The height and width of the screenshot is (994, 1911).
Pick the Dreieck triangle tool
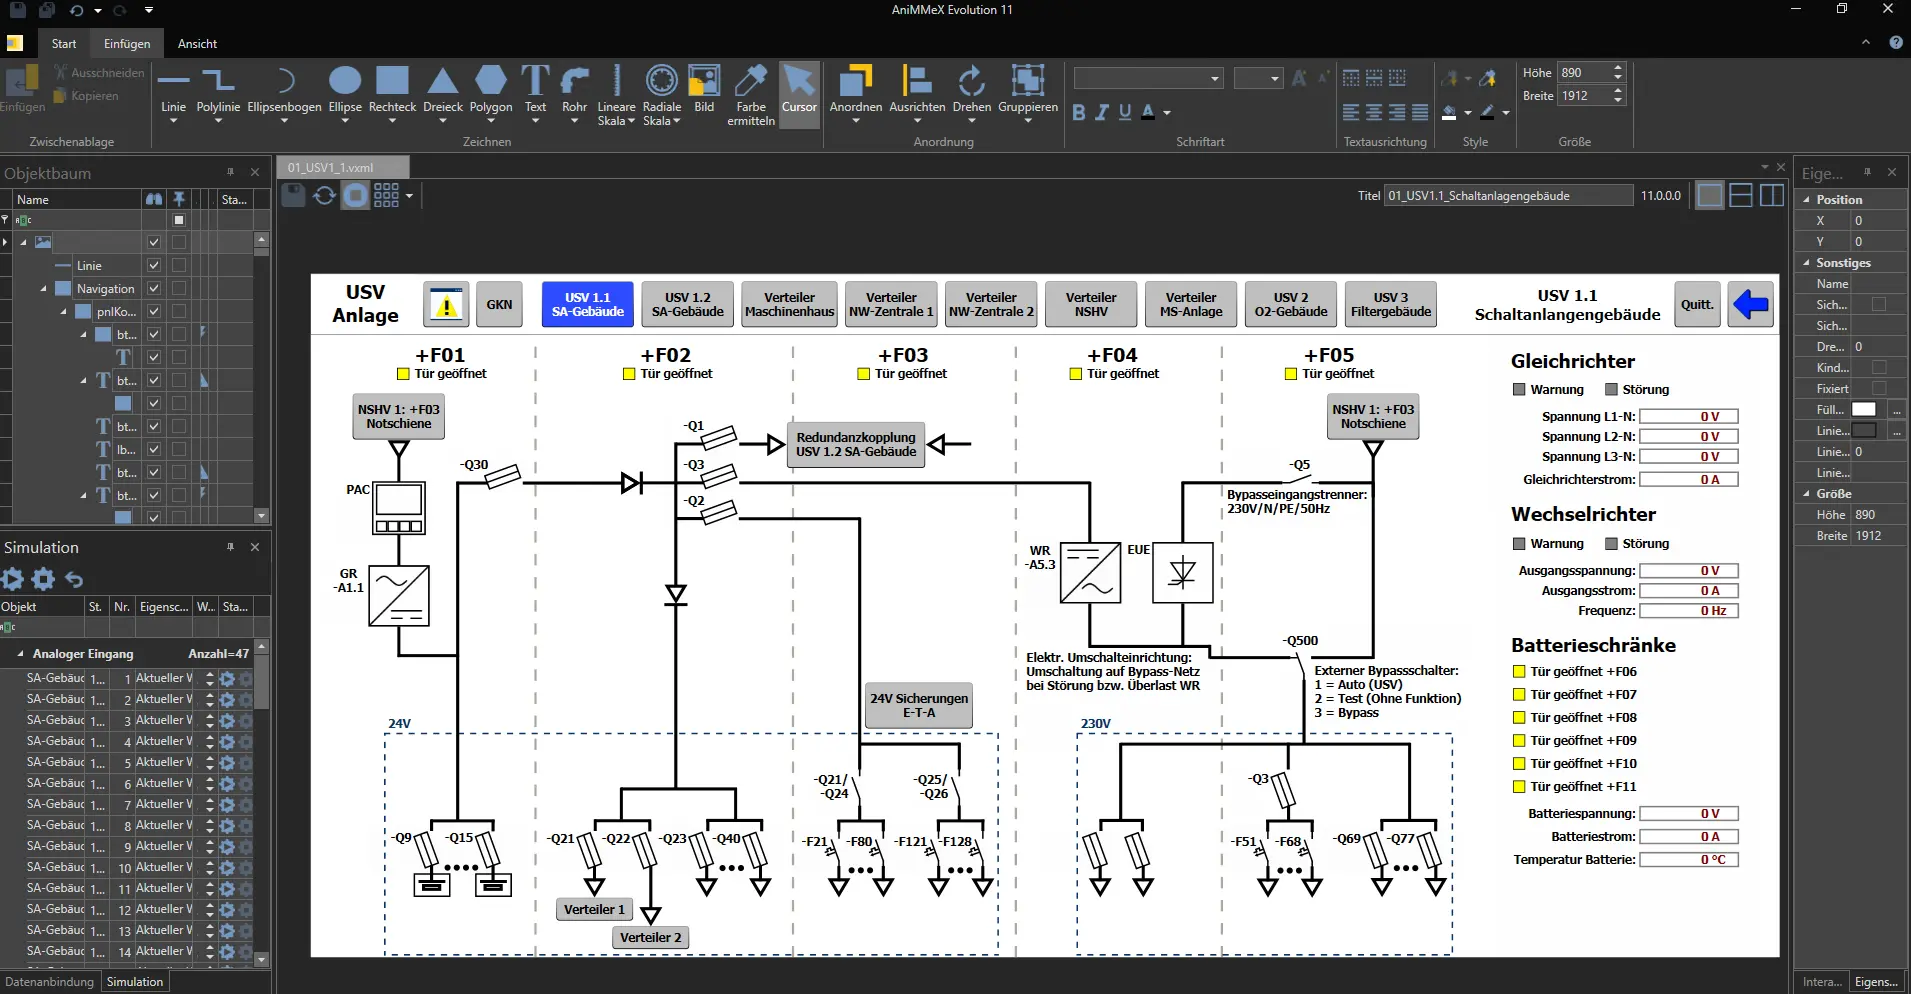tap(443, 93)
